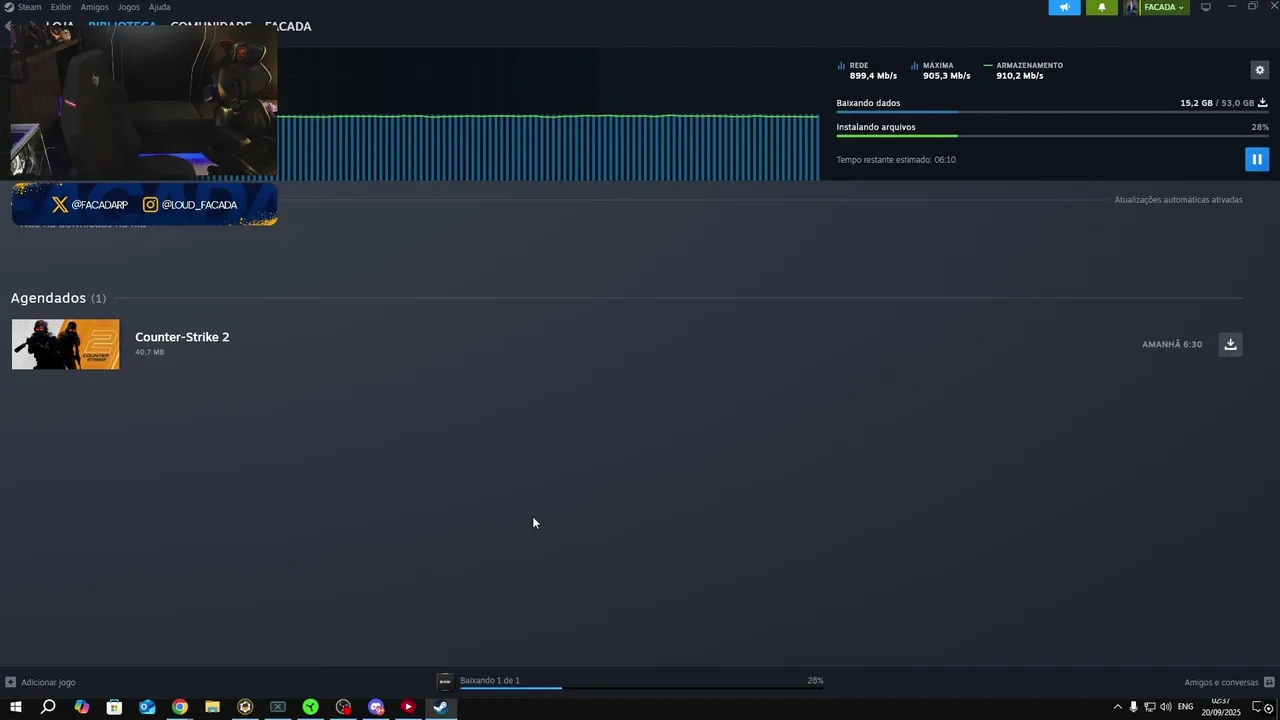Open Outlook from the taskbar
Image resolution: width=1280 pixels, height=720 pixels.
pyautogui.click(x=147, y=707)
